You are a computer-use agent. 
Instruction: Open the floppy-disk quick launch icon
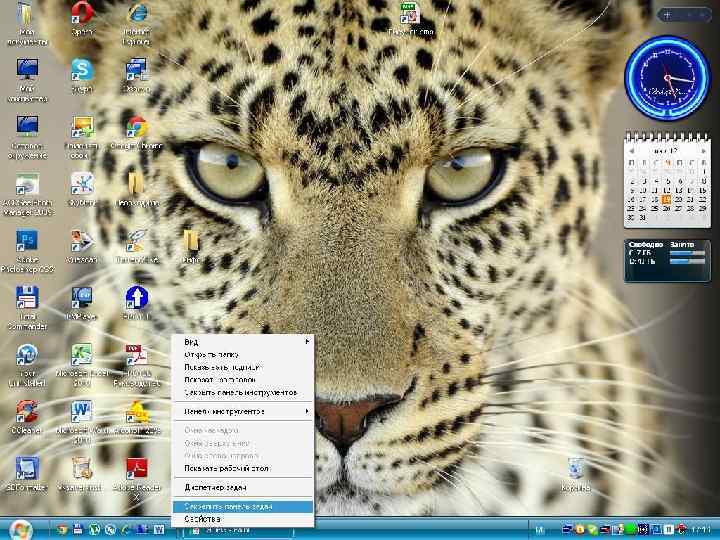[78, 530]
